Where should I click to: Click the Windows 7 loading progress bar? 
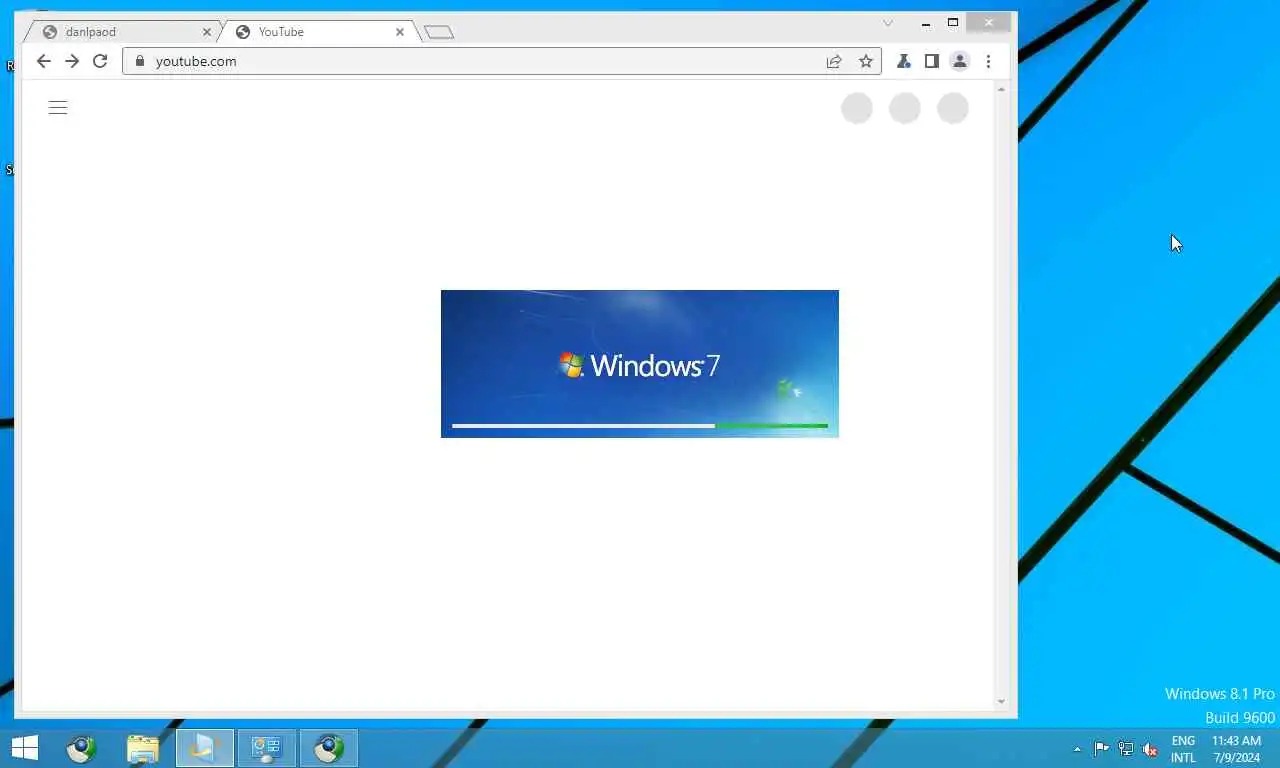coord(640,426)
